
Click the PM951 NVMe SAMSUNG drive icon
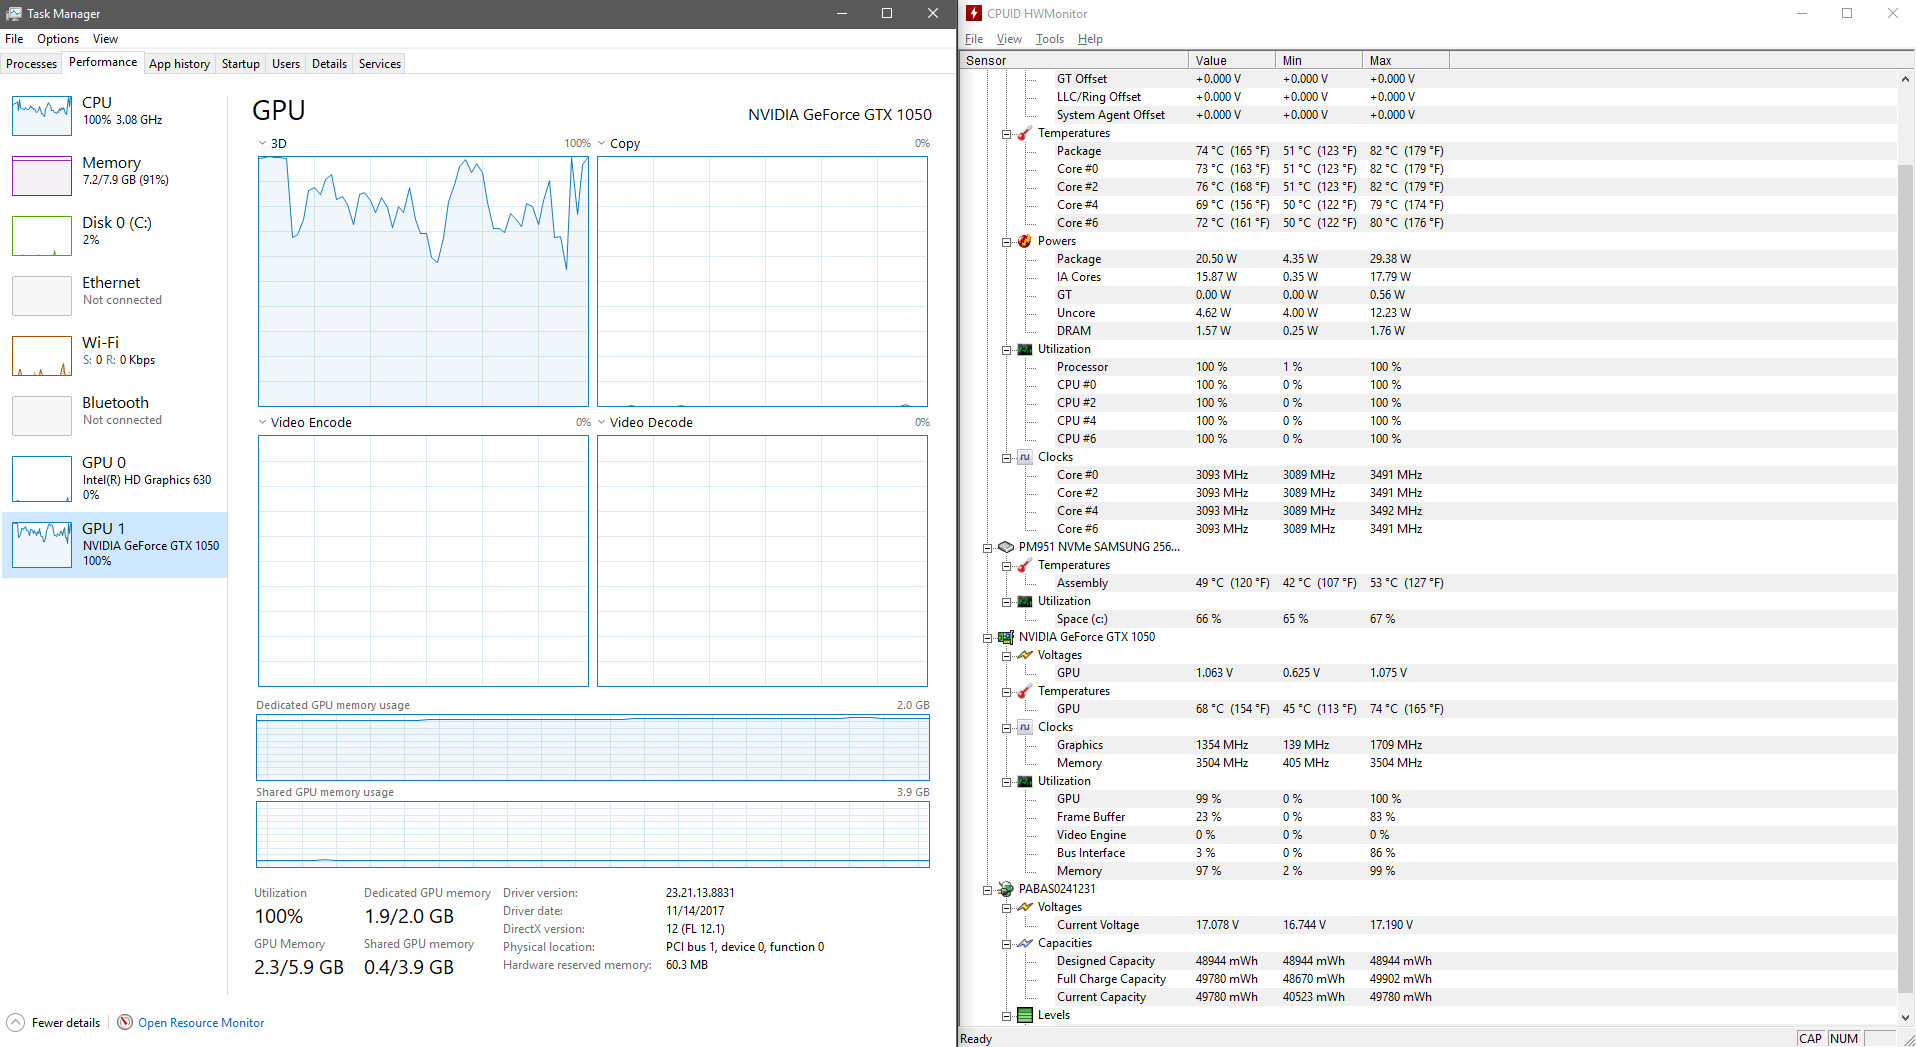1005,547
